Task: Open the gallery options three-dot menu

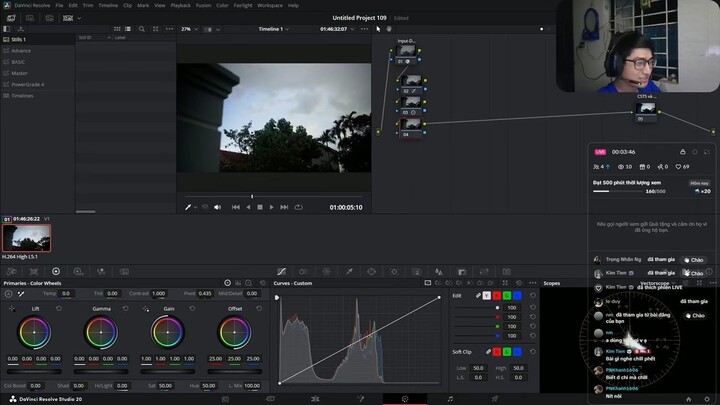Action: tap(169, 29)
